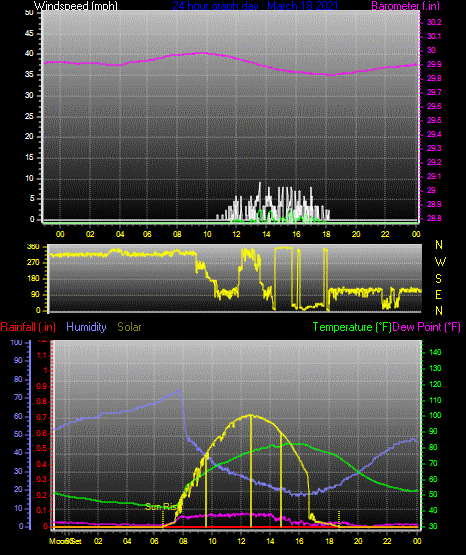Image resolution: width=466 pixels, height=555 pixels.
Task: Click the '1.1' rainfall axis value
Action: 42,355
